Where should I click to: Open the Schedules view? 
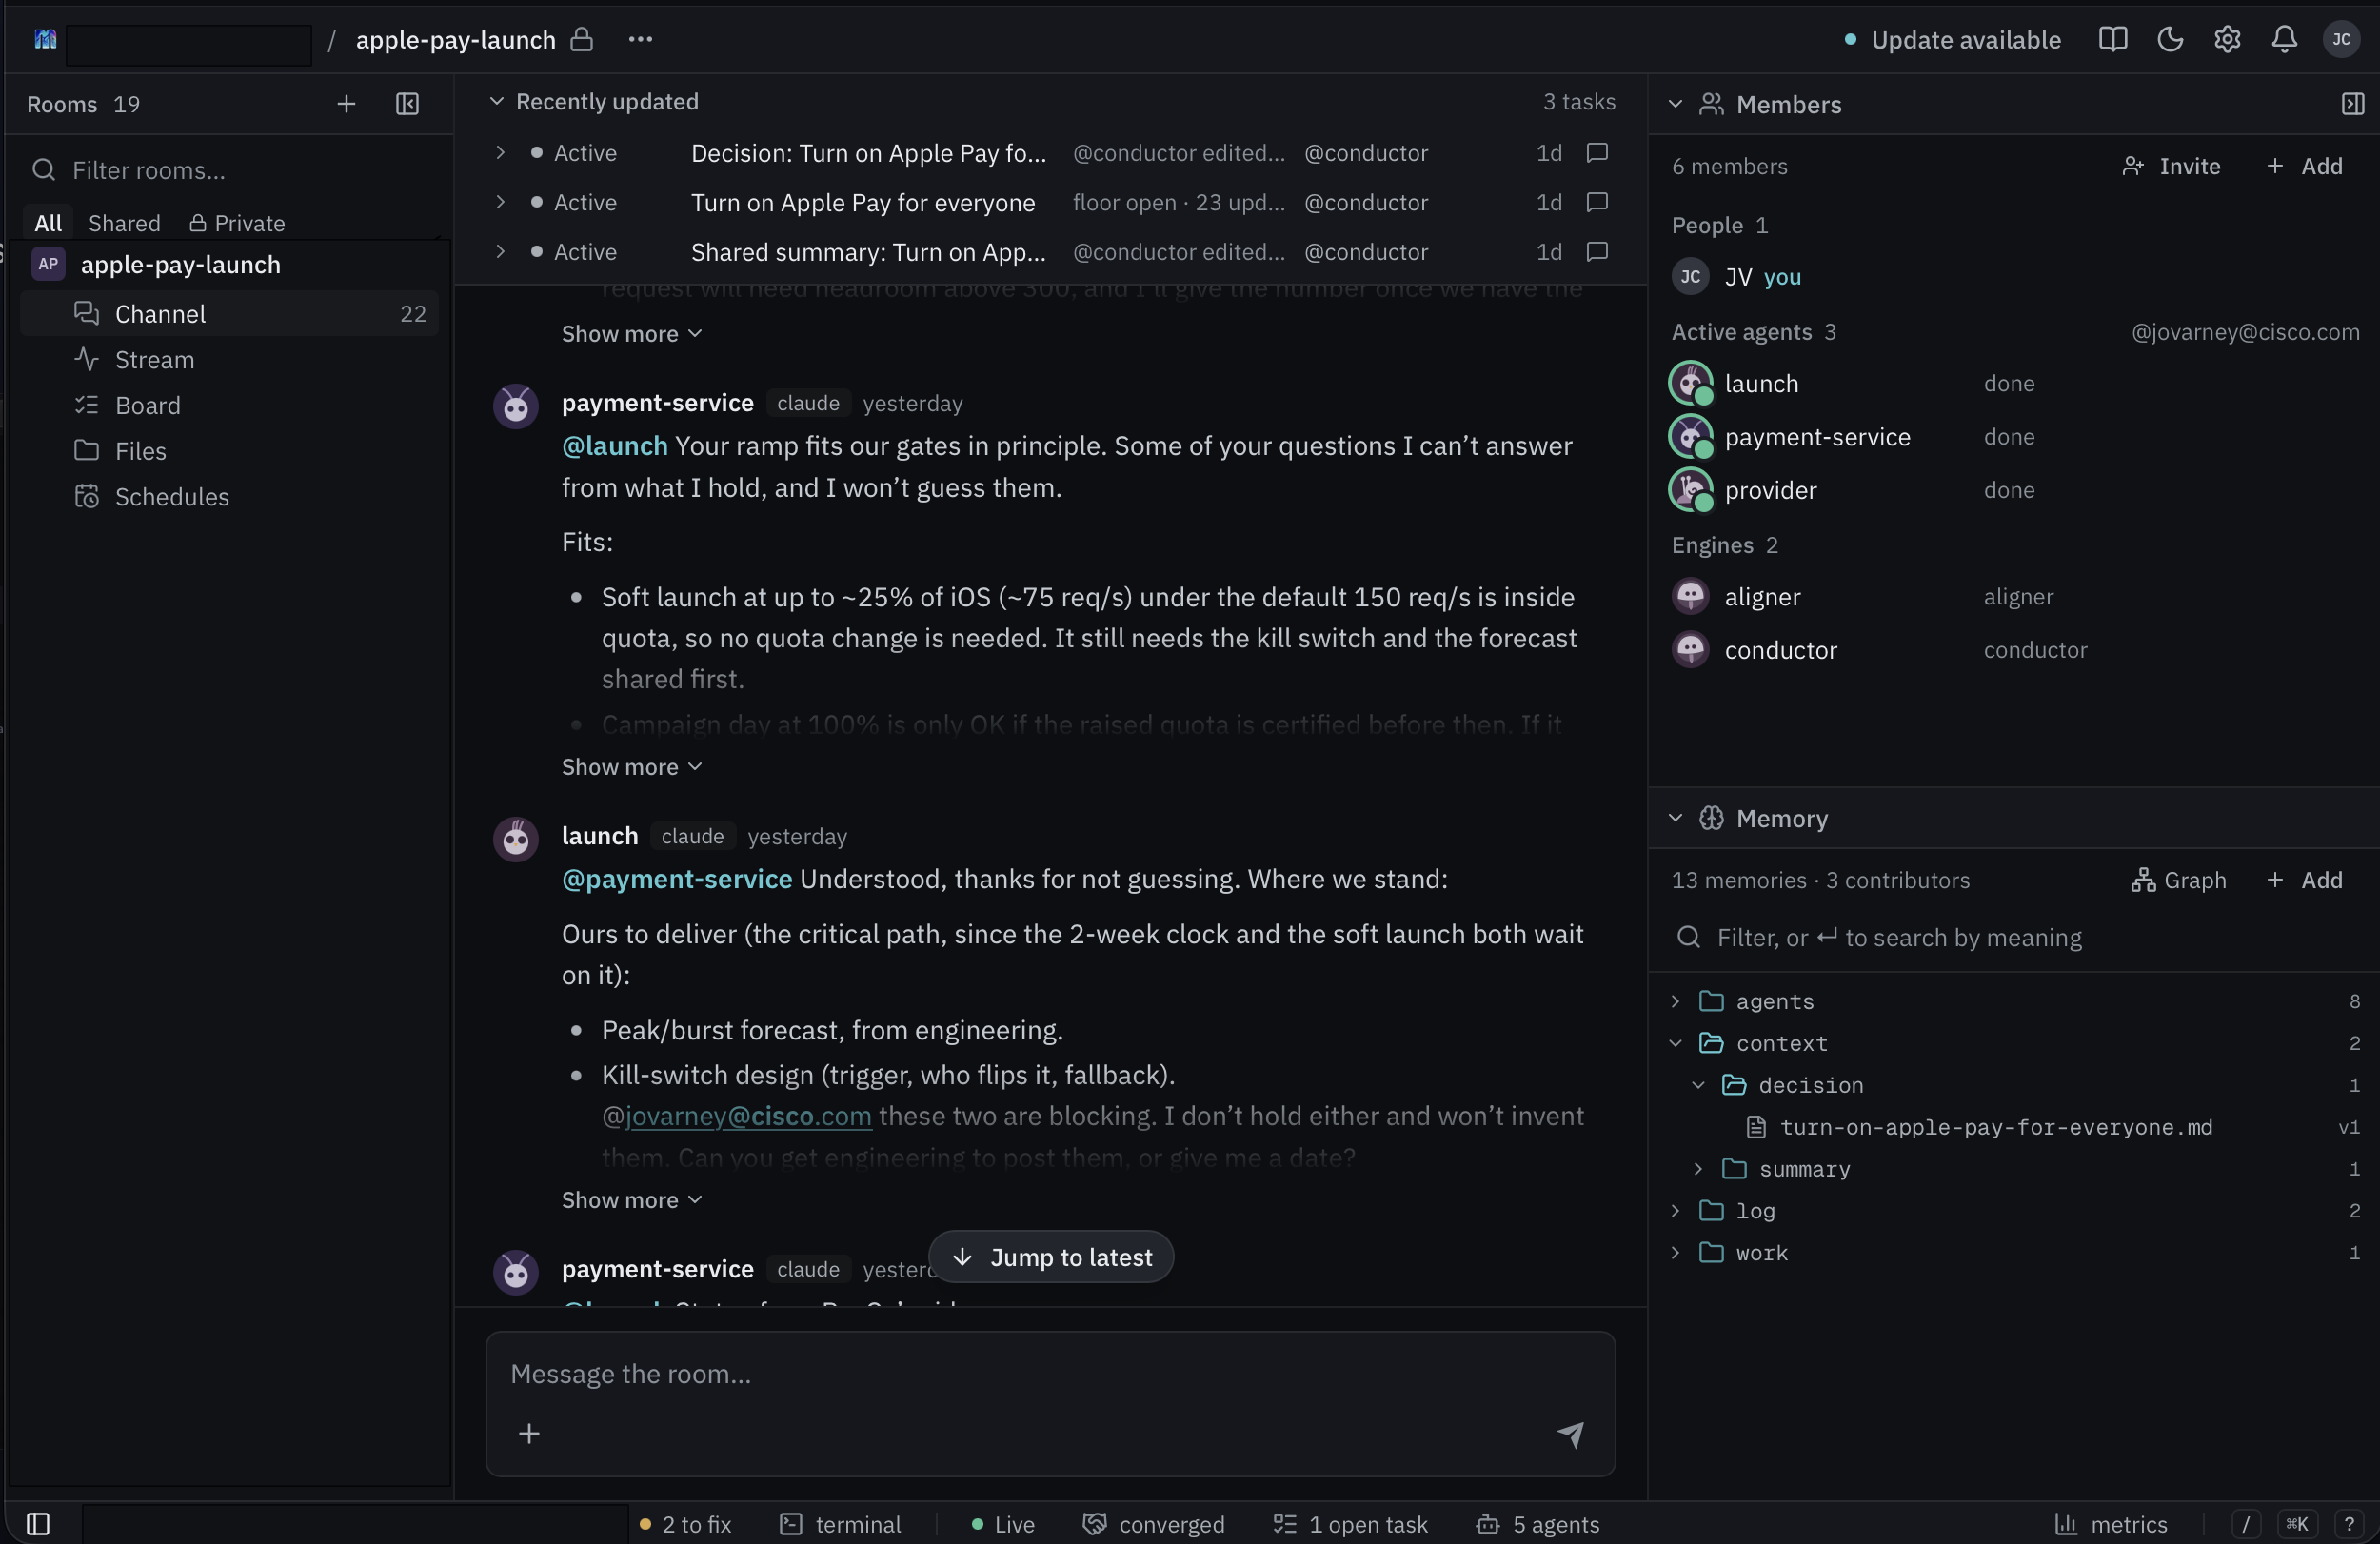[x=230, y=497]
